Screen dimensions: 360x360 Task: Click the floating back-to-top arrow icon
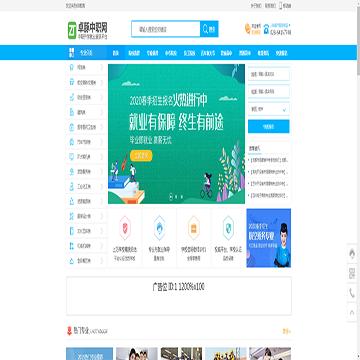pos(352,312)
